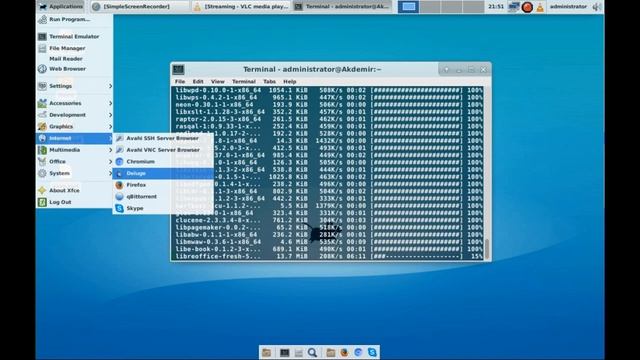Click the VLC cone tray icon
Screen dimensions: 640x360
pyautogui.click(x=540, y=7)
